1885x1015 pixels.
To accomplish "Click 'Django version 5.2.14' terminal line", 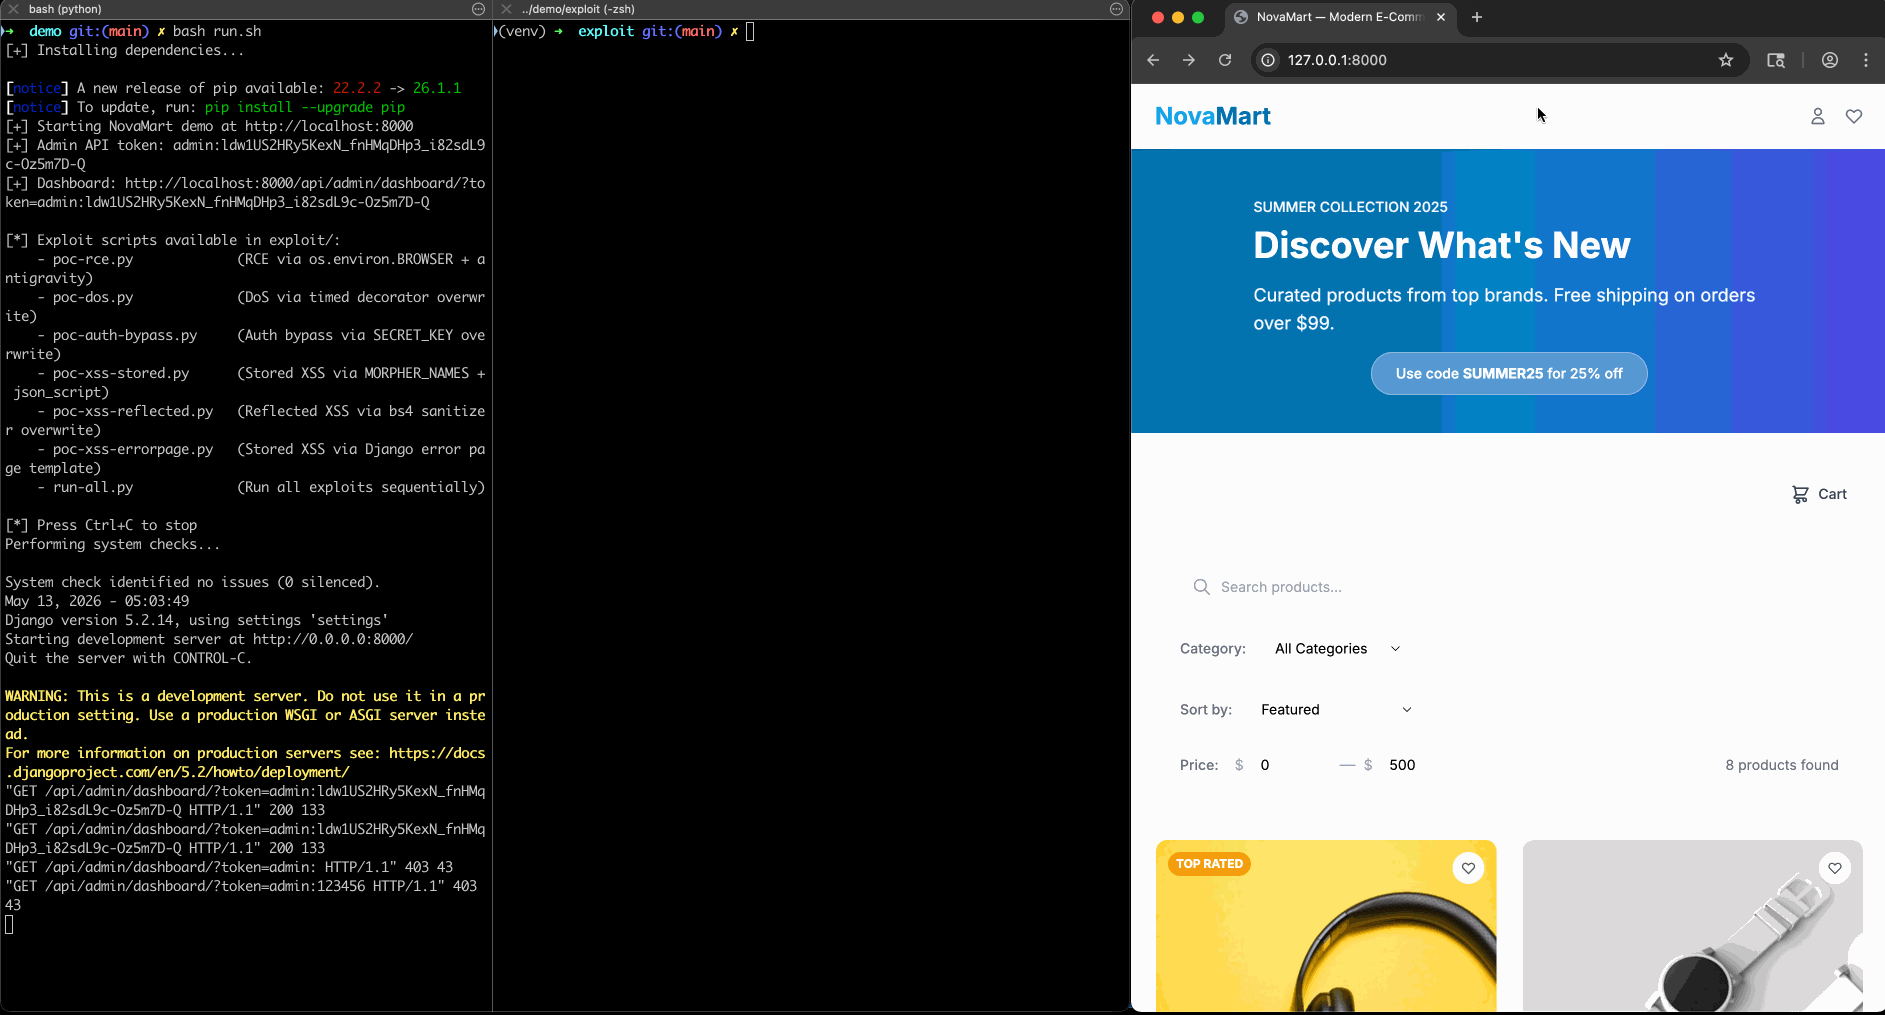I will (196, 620).
